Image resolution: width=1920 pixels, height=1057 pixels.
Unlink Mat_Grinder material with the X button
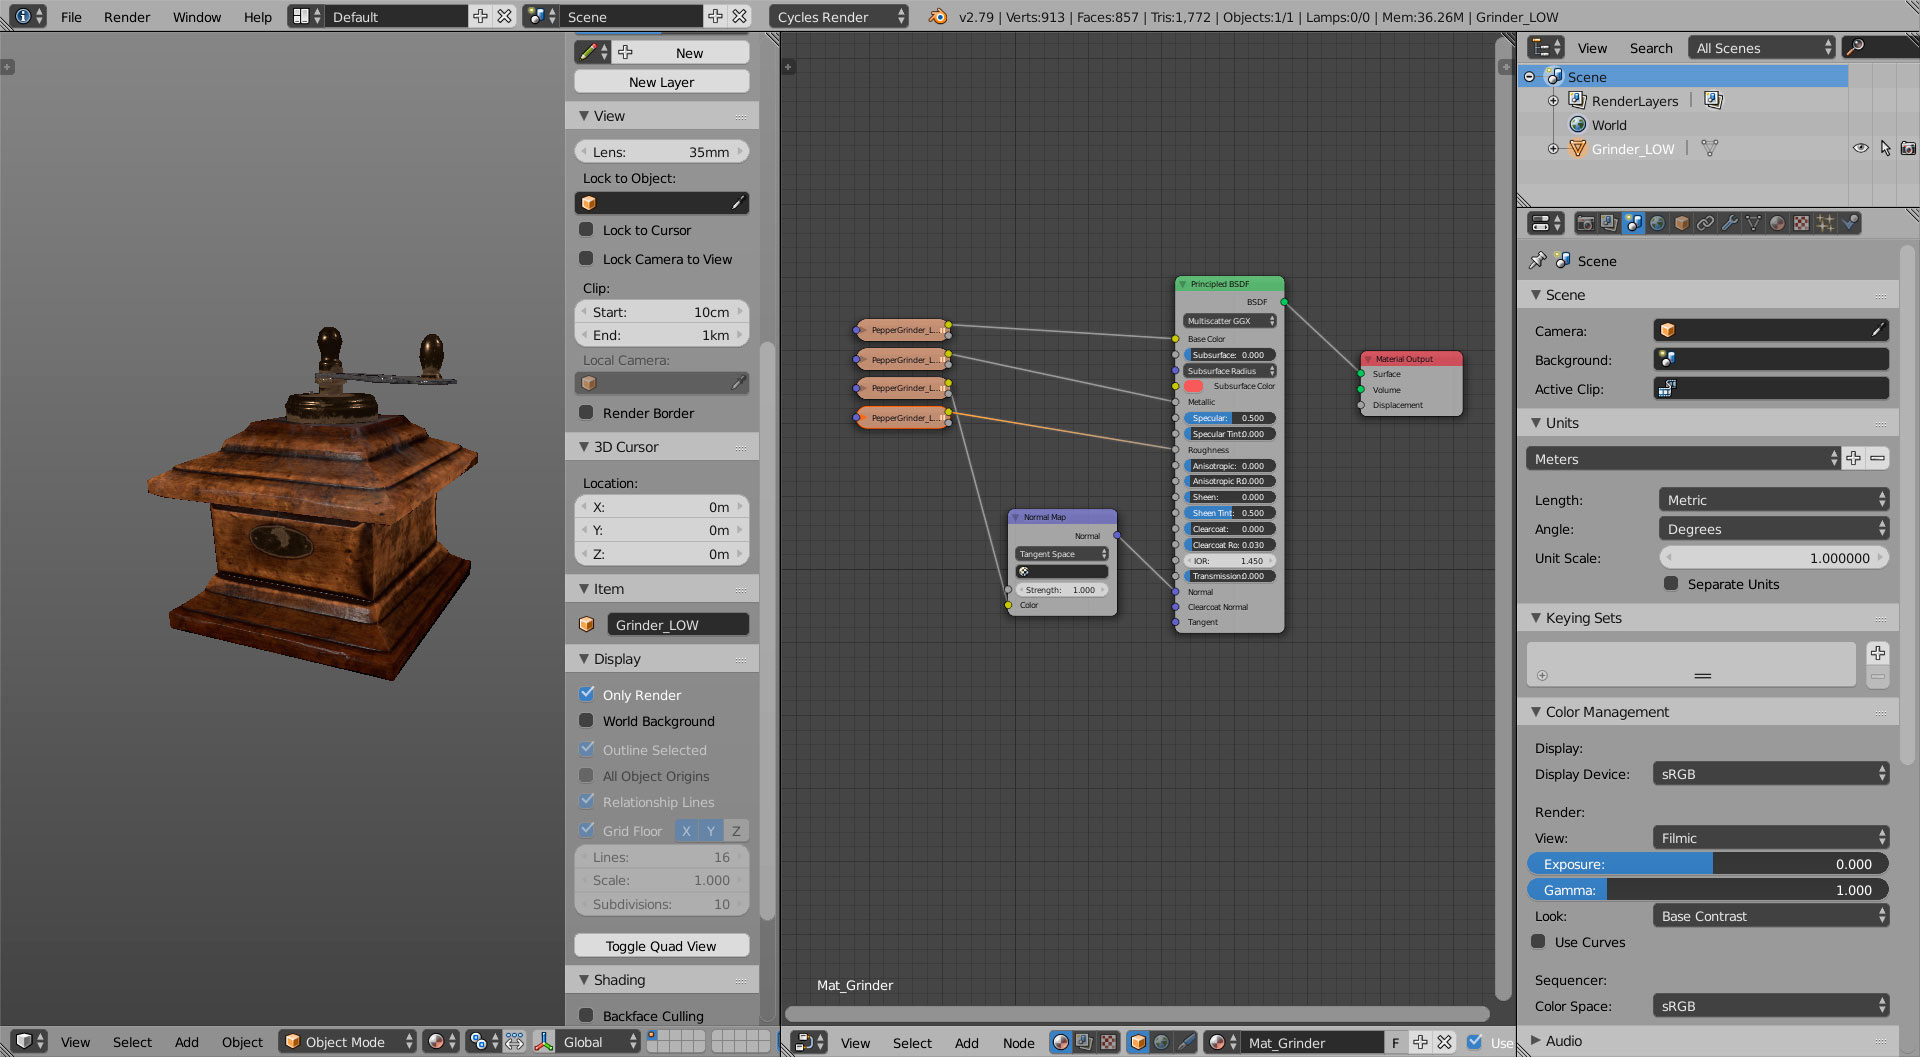(1445, 1042)
